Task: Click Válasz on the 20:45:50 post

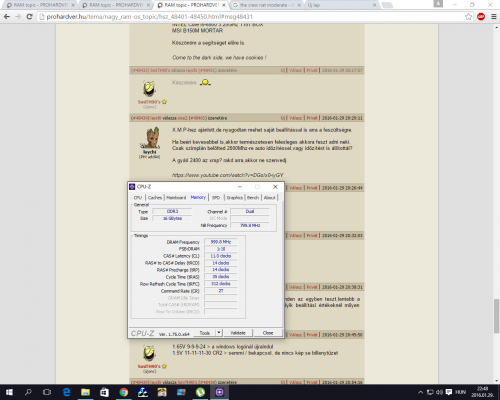Action: tap(295, 335)
